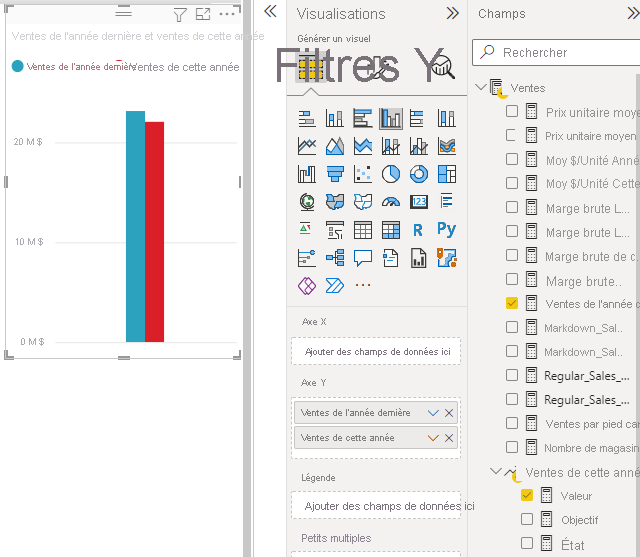Pick the key influencers visual
The image size is (640, 557).
point(307,258)
